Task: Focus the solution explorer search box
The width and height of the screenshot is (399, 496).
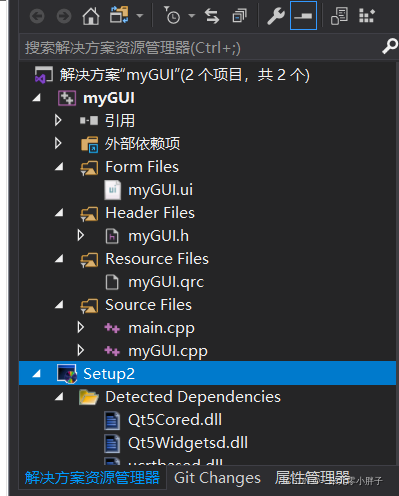Action: tap(200, 47)
